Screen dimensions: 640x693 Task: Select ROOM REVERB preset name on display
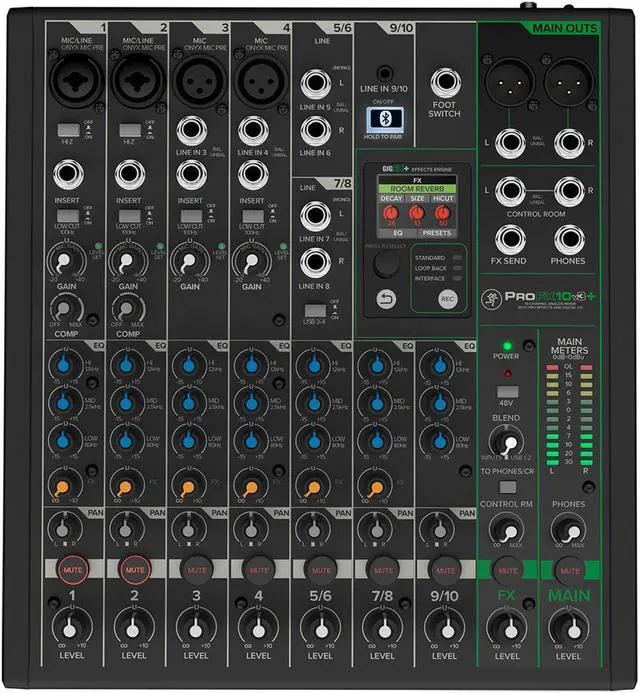tap(417, 189)
